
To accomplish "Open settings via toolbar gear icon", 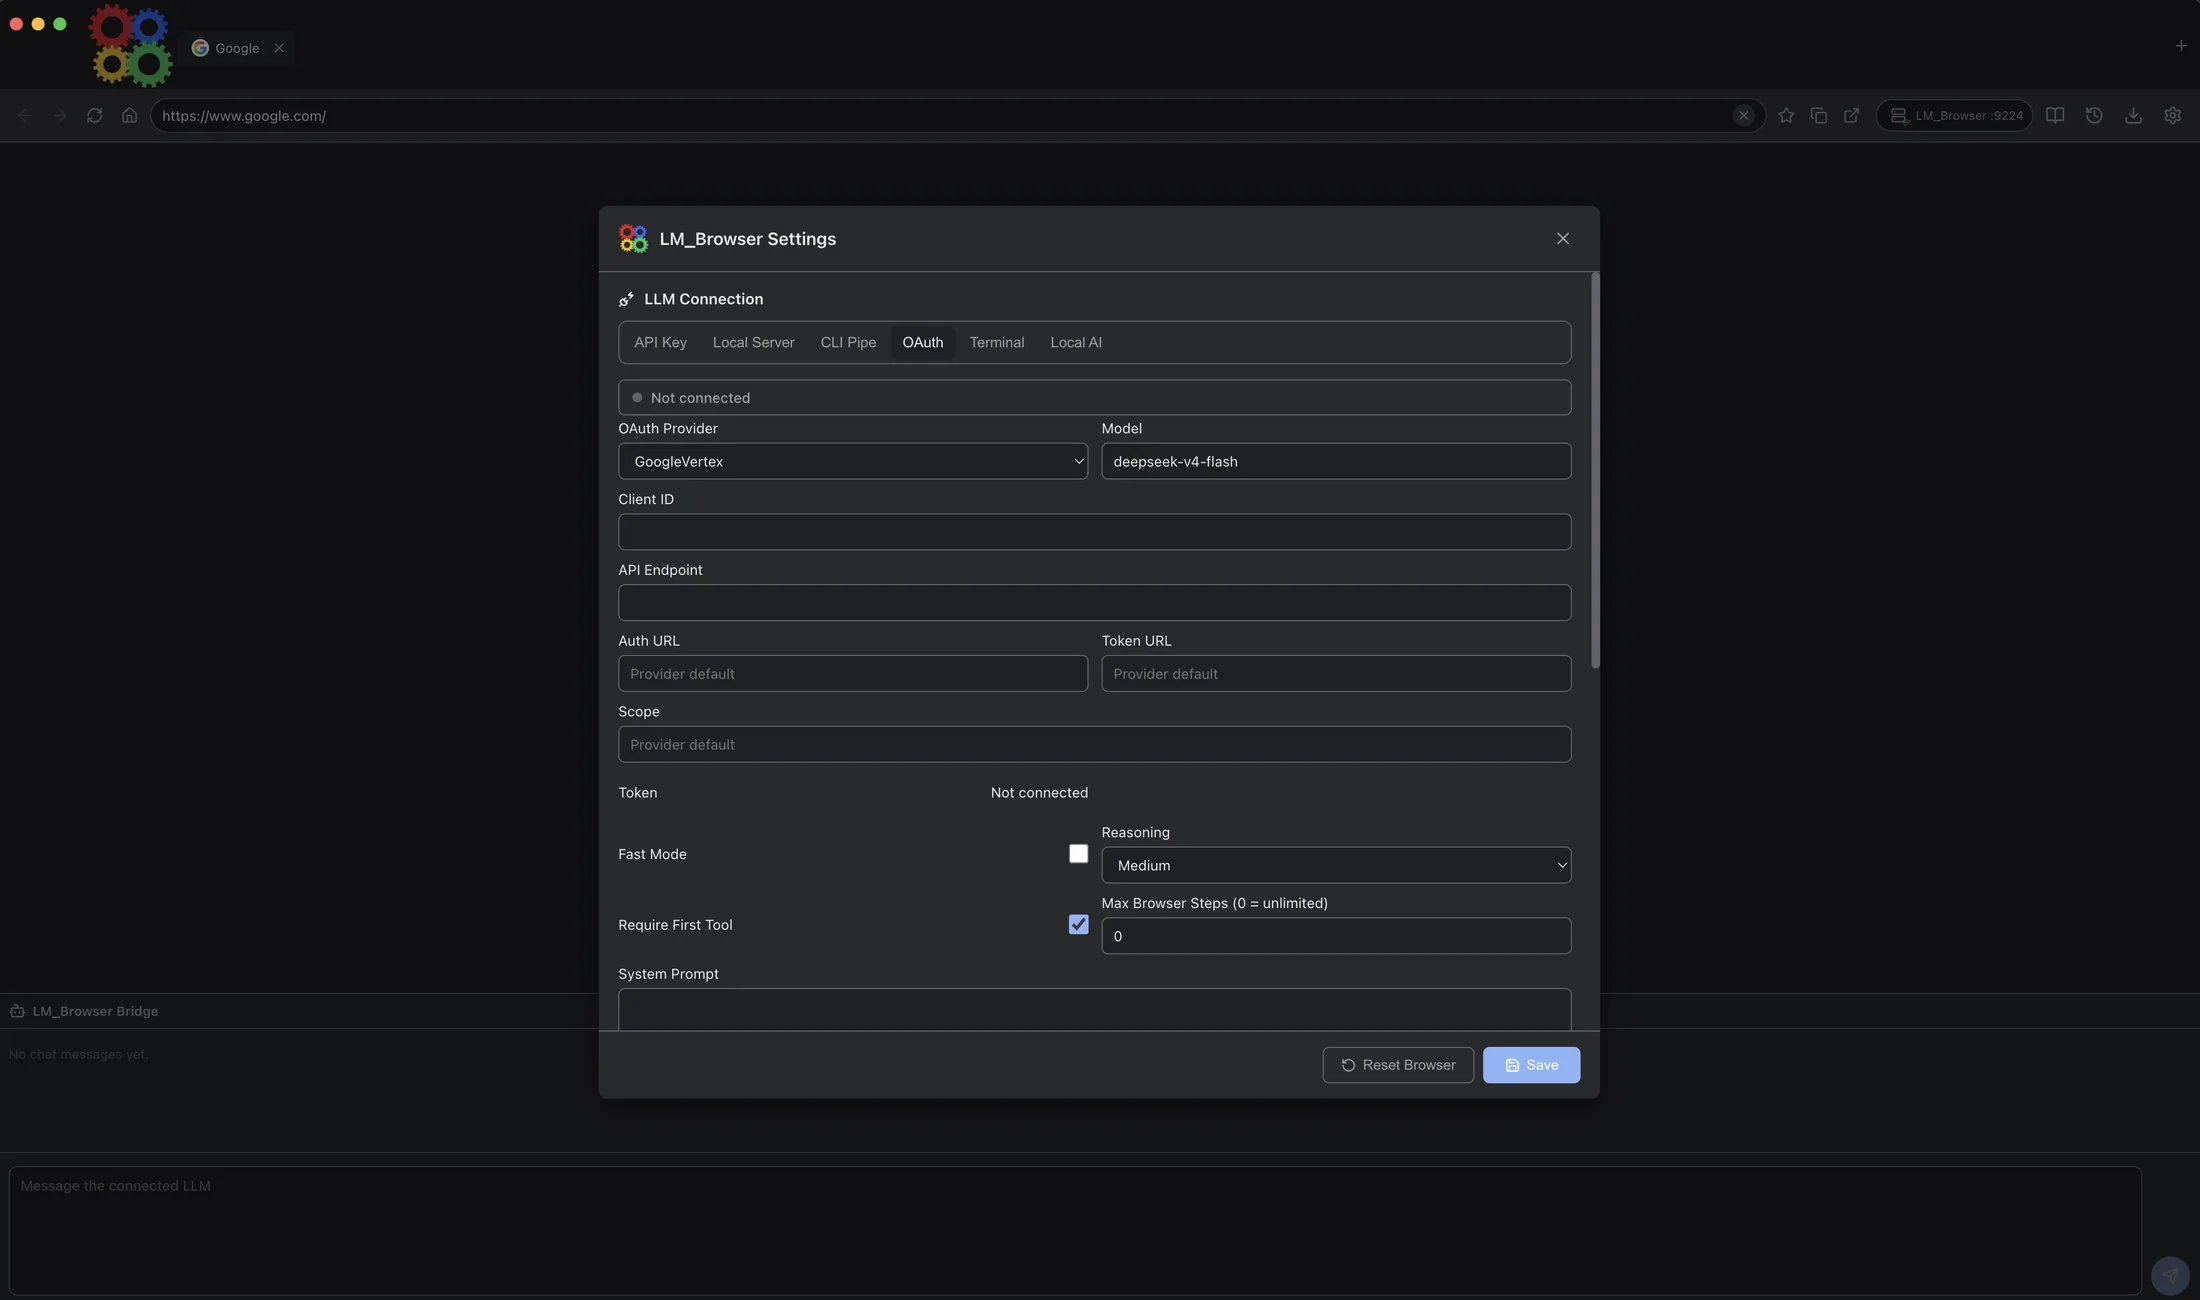I will (2172, 116).
